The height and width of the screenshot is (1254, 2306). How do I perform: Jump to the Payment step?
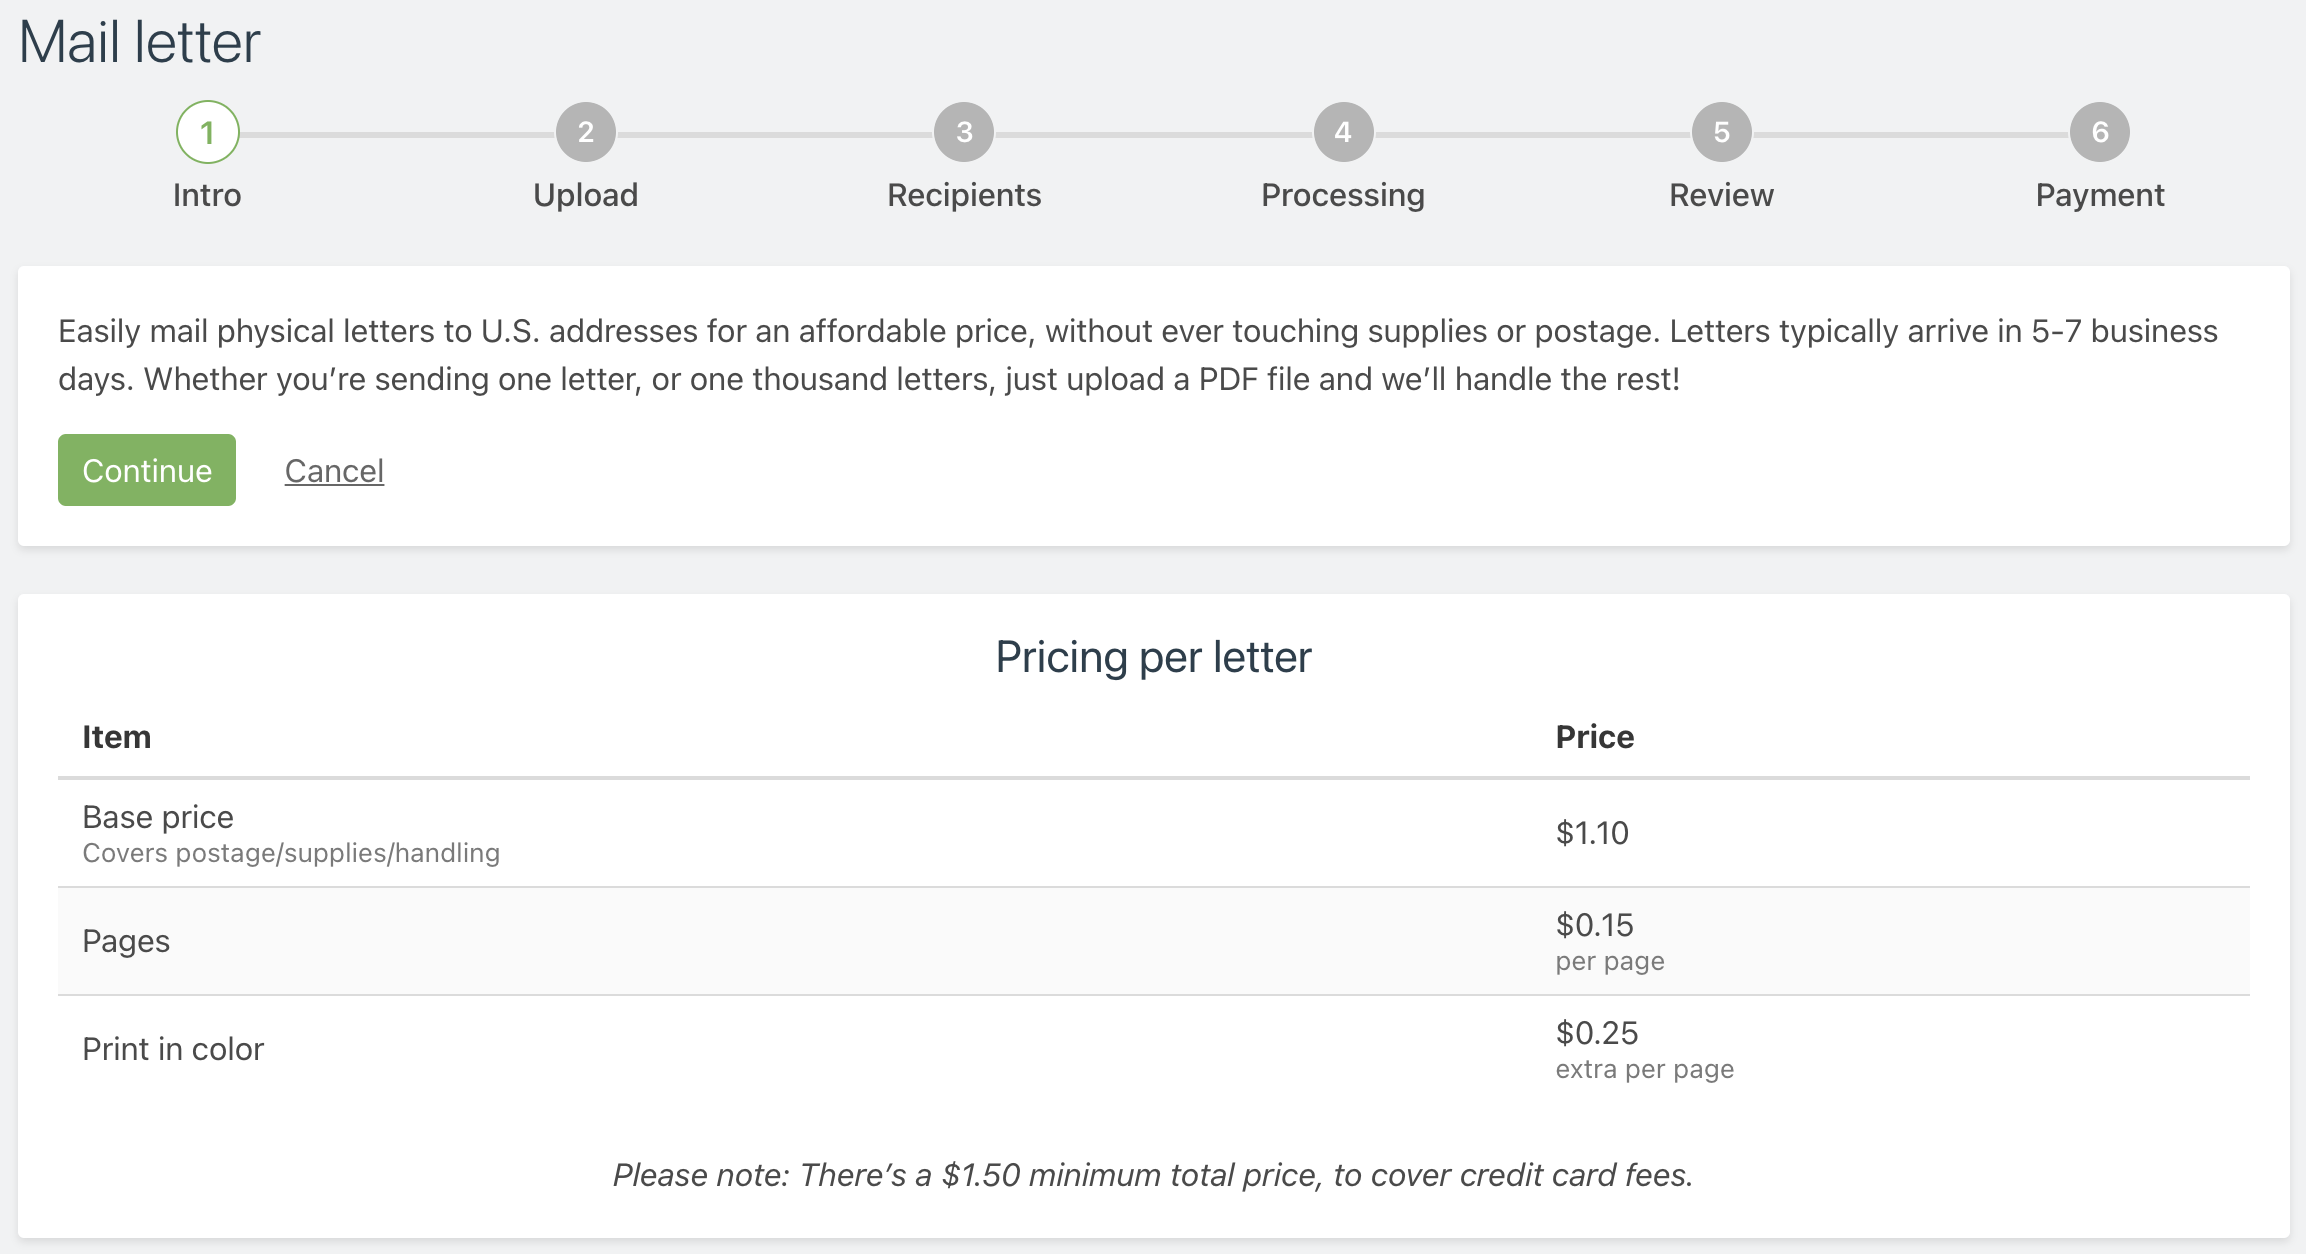tap(2100, 131)
